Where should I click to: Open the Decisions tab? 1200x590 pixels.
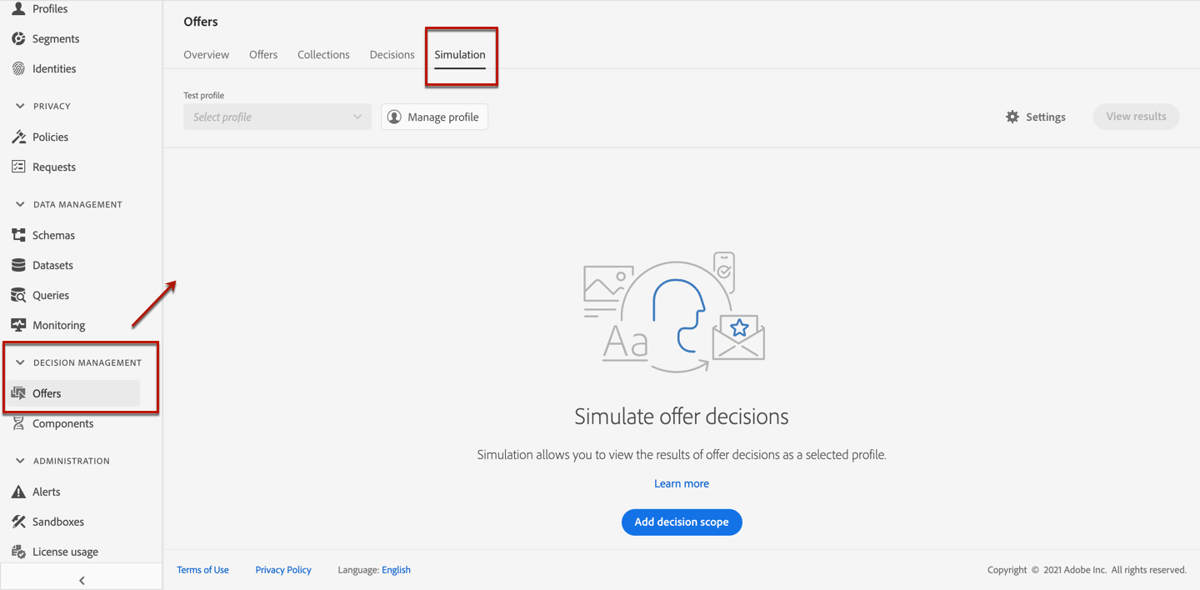tap(391, 54)
